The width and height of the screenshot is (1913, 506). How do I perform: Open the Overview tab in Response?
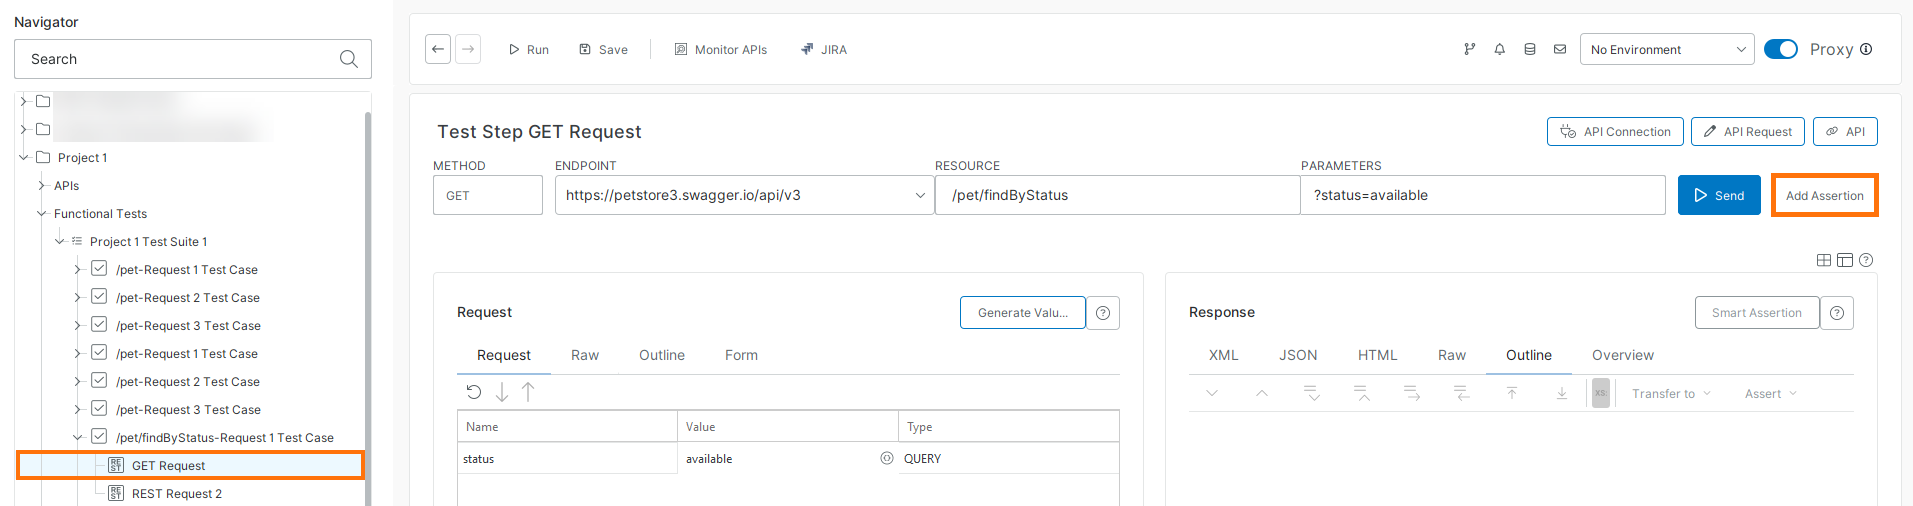click(x=1623, y=355)
